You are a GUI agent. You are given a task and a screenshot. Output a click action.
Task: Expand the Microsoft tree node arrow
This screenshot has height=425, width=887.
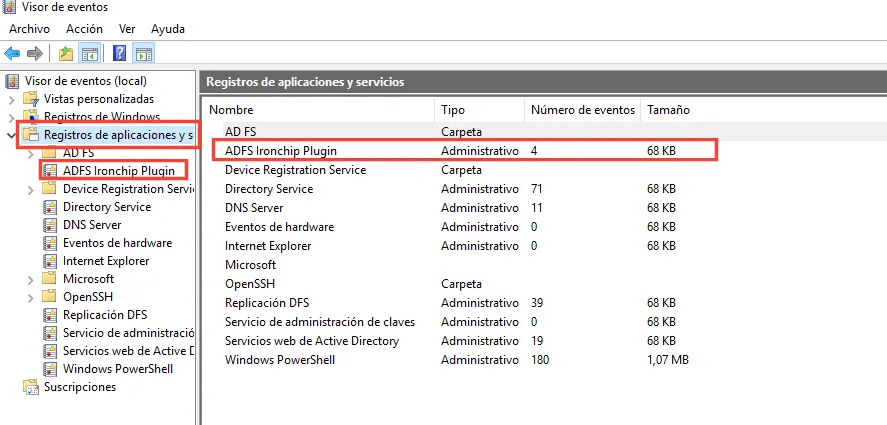[x=31, y=280]
